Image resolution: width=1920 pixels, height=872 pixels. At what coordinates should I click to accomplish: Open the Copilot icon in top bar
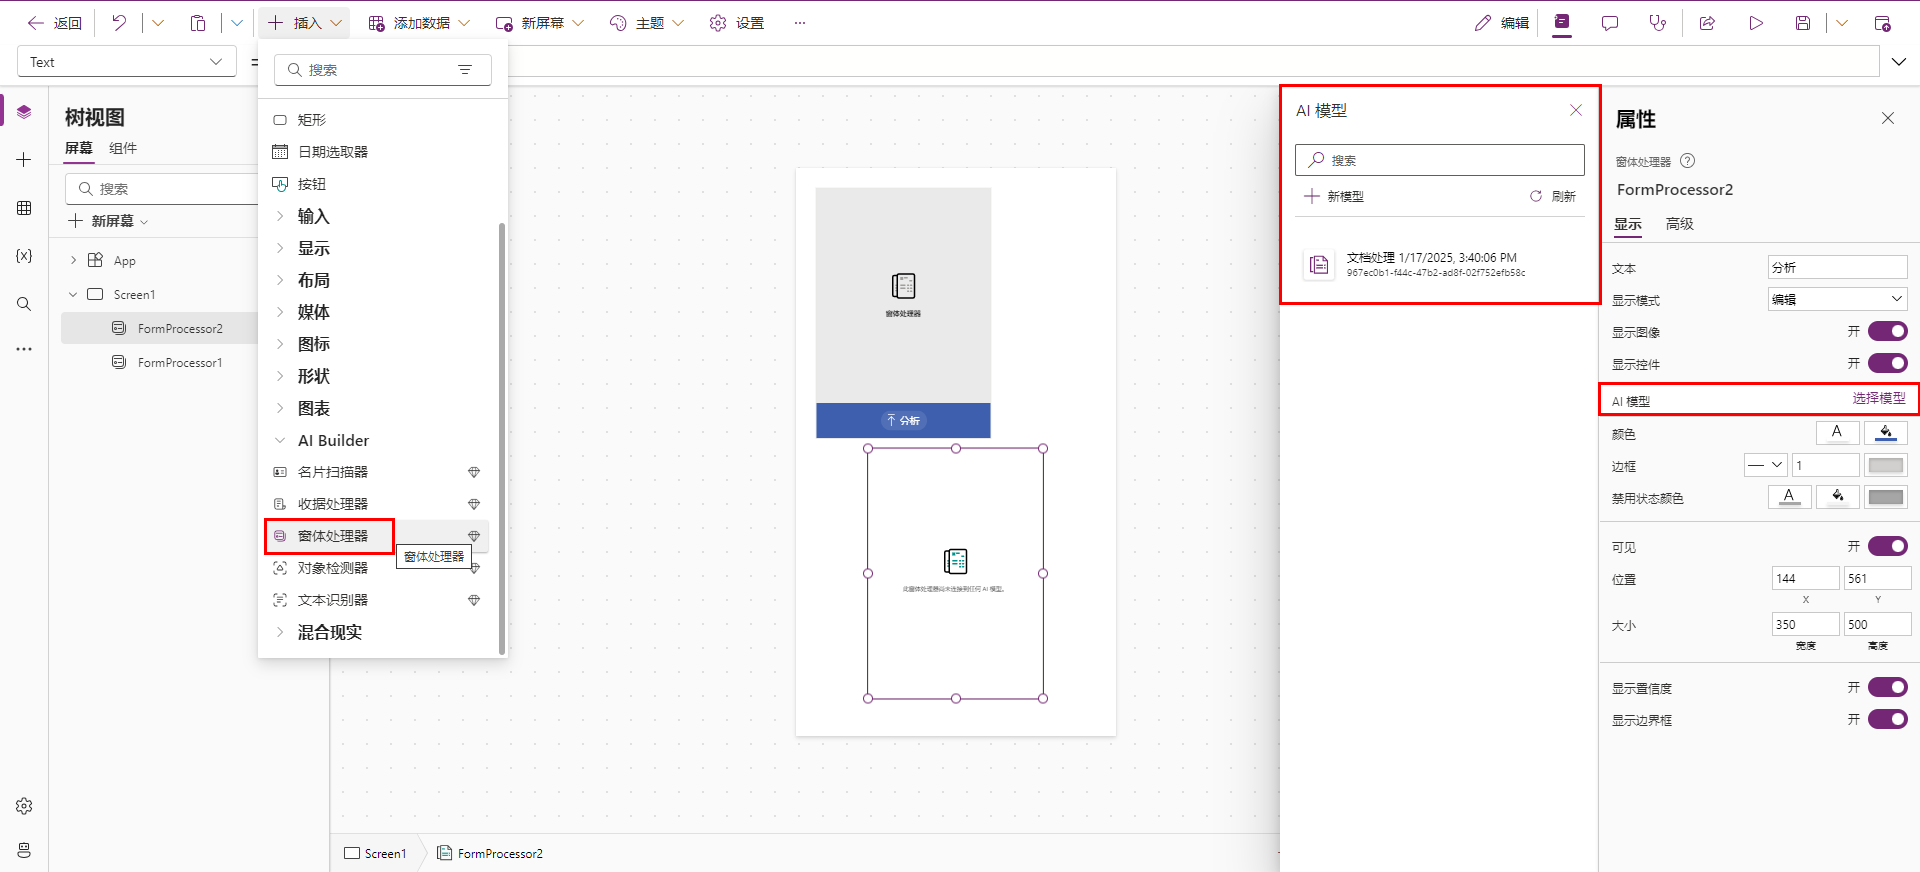[x=1562, y=23]
